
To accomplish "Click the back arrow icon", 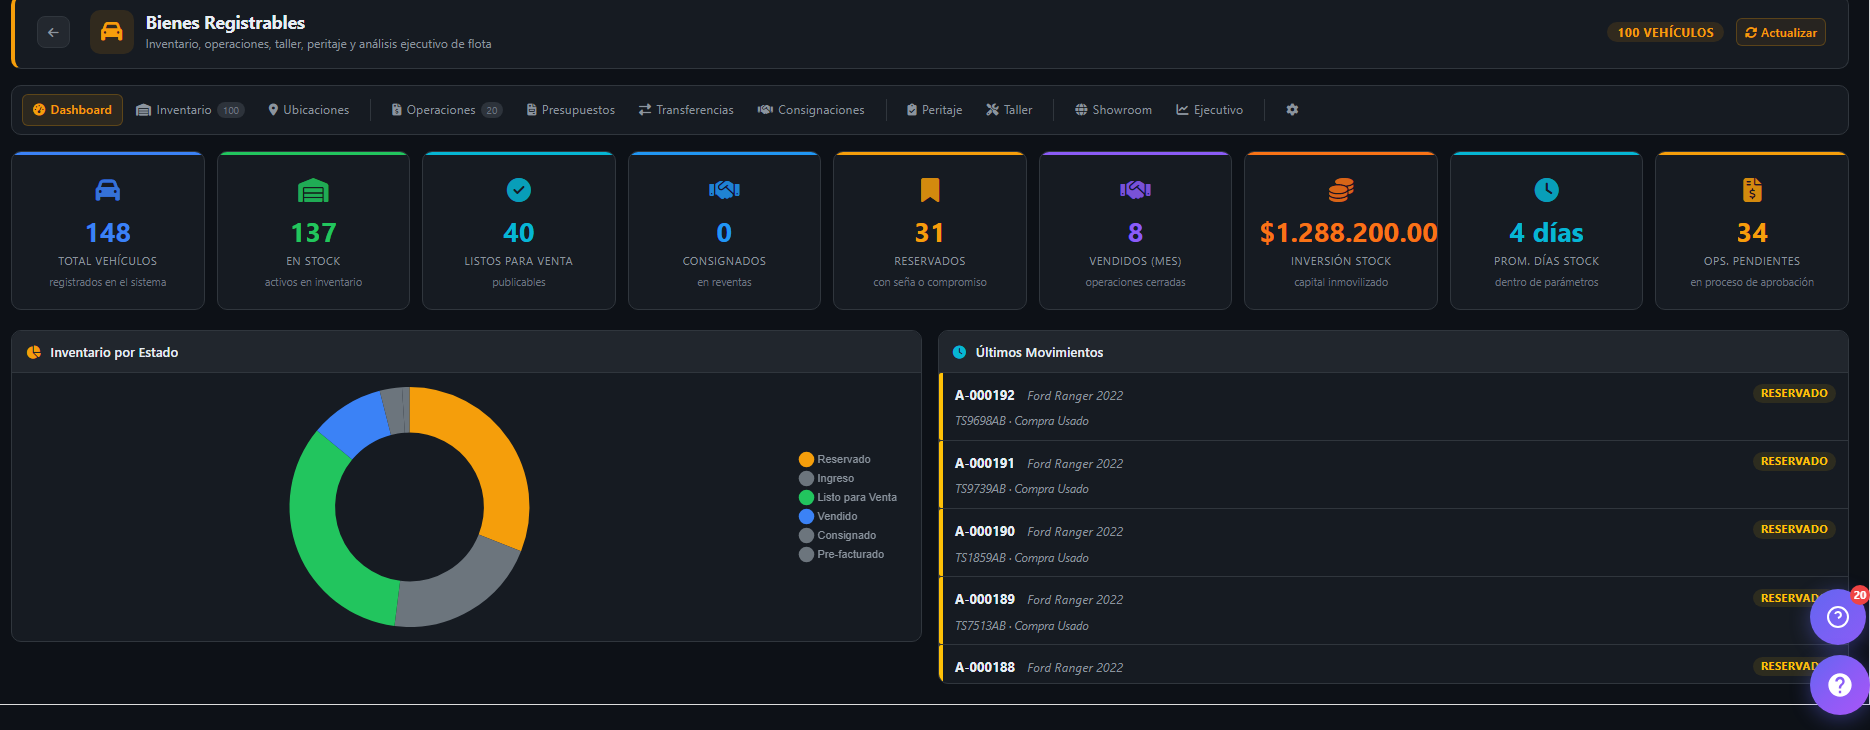I will click(53, 32).
